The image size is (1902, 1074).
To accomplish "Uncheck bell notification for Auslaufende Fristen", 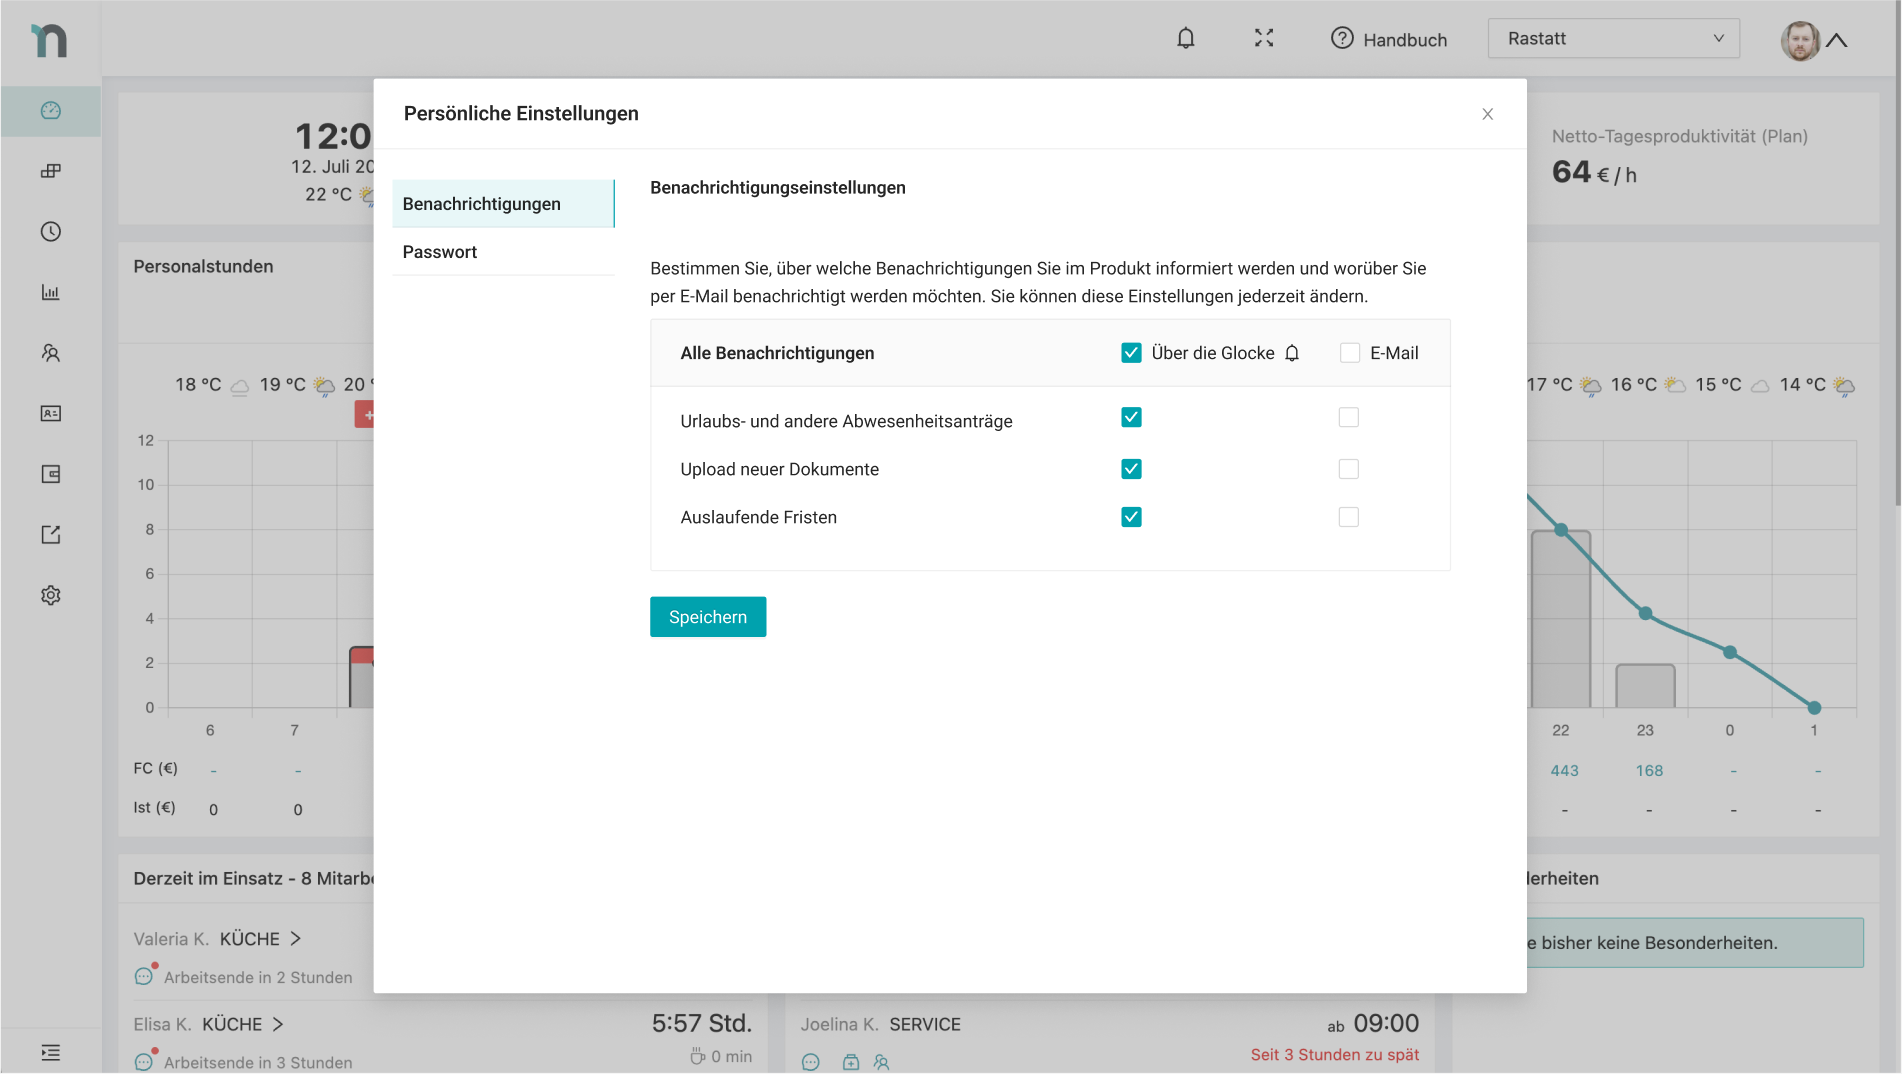I will click(1131, 517).
